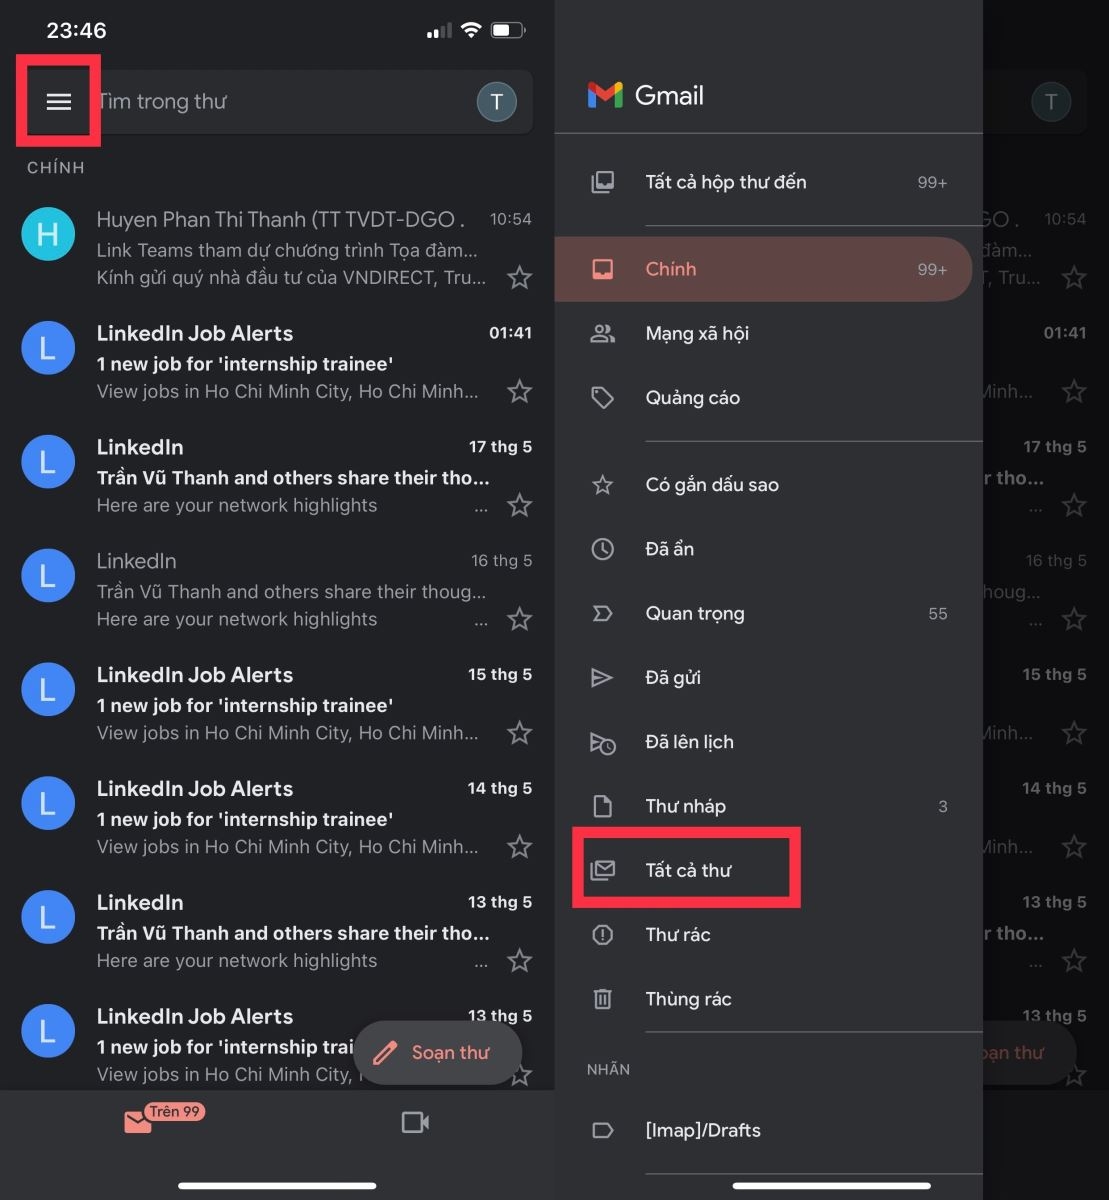Screen dimensions: 1109x1200
Task: Click the trash bin icon beside 'Thùng rác'
Action: click(x=602, y=999)
